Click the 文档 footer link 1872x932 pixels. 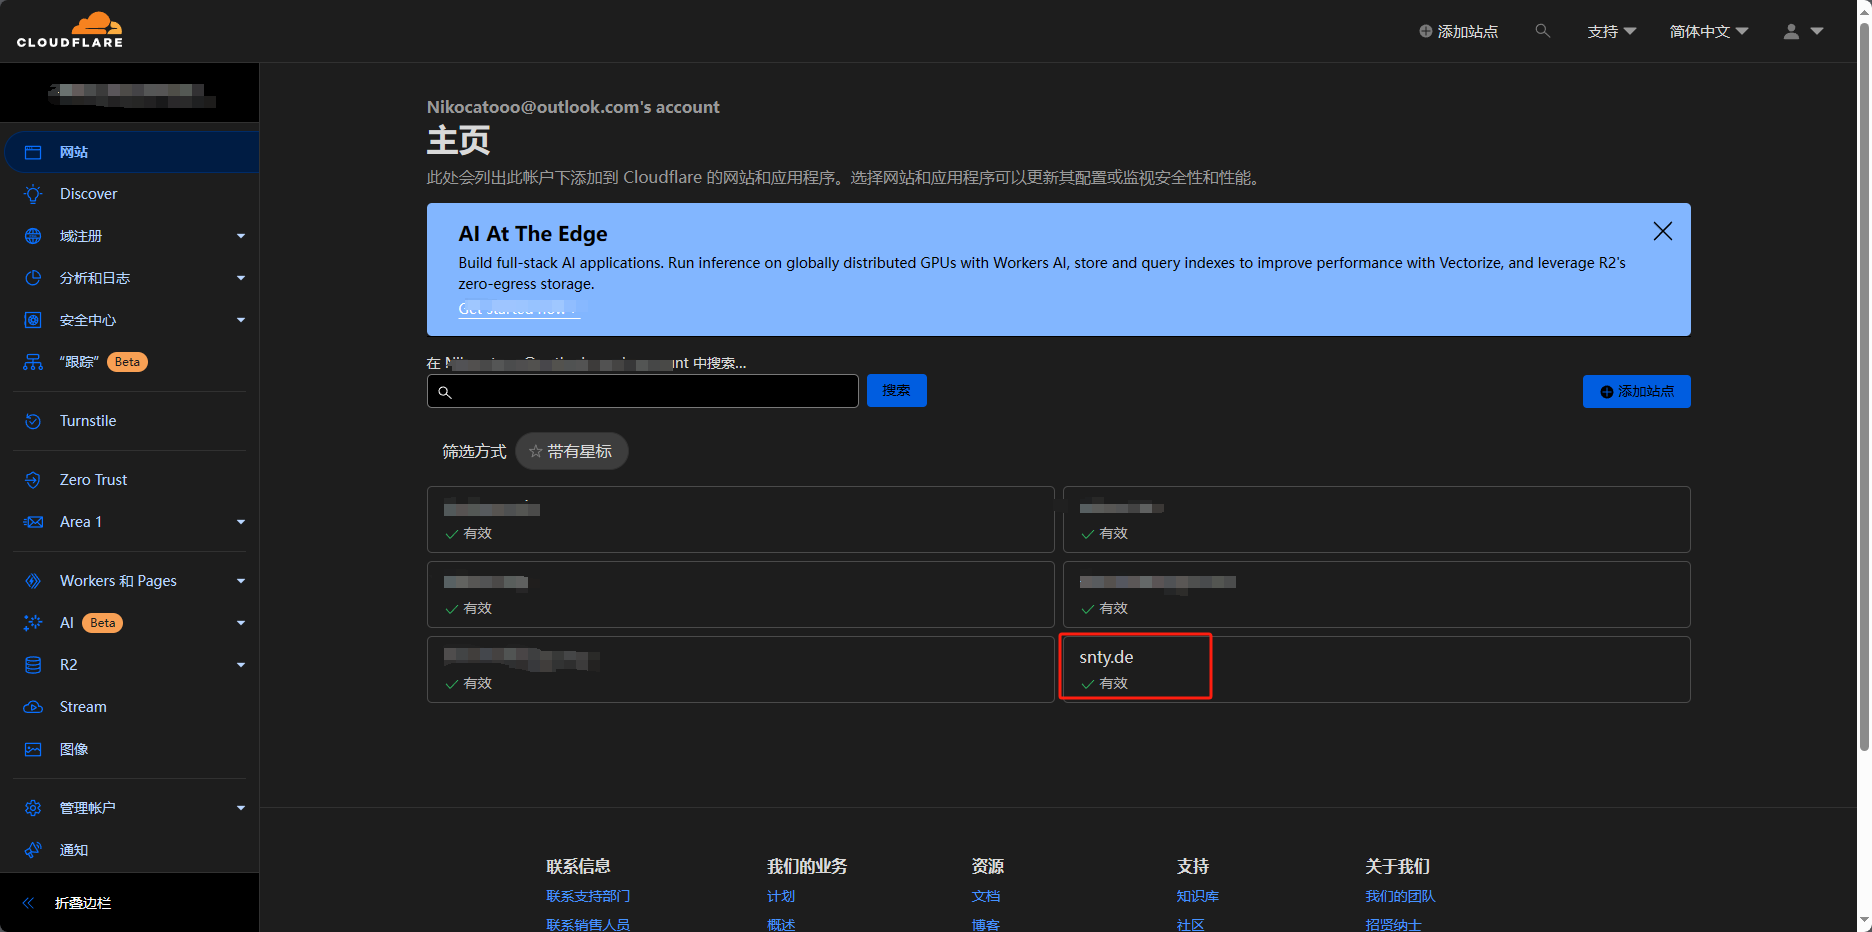[986, 896]
